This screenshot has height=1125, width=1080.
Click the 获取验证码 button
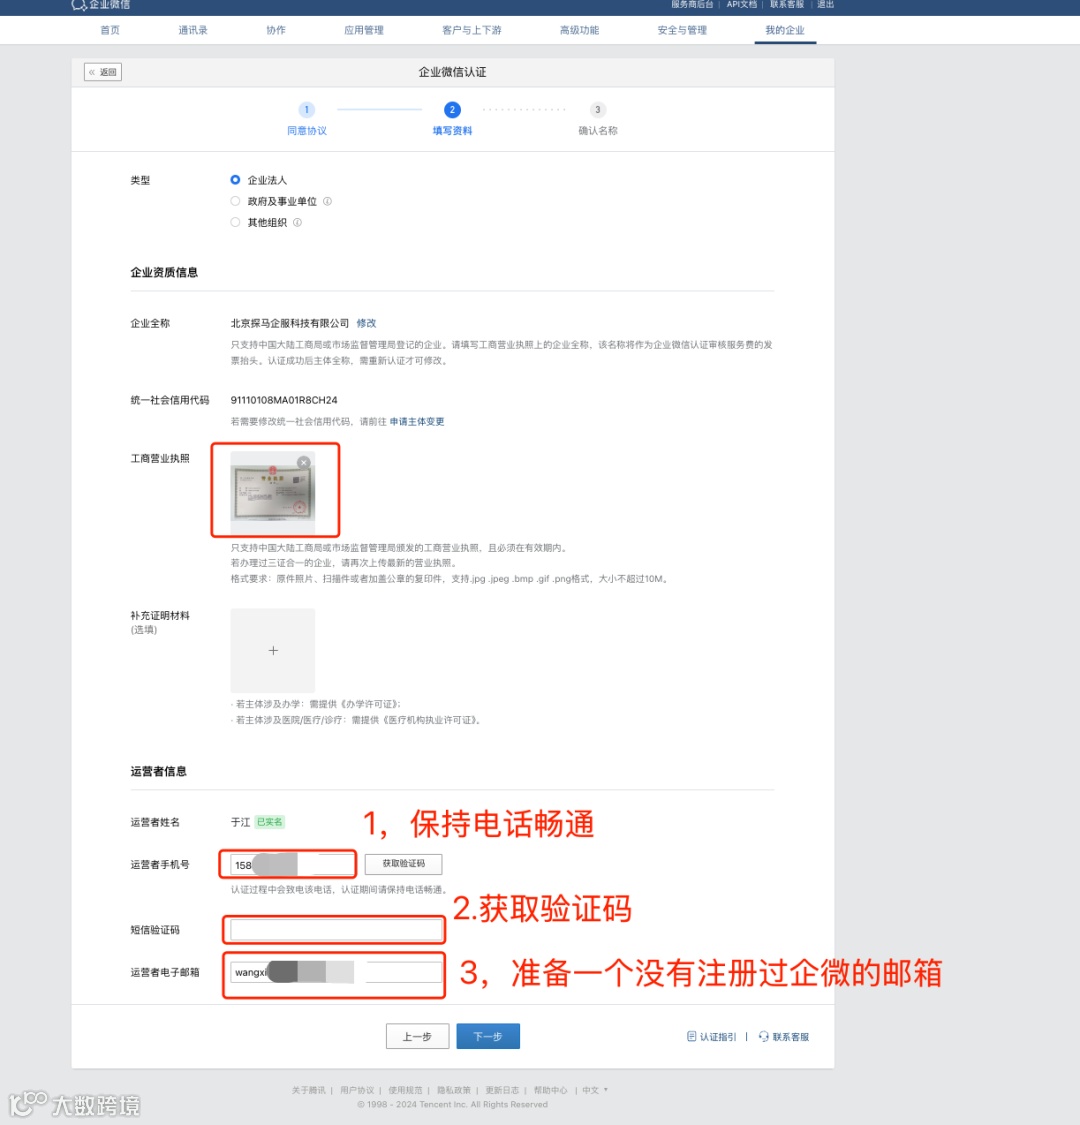tap(403, 864)
